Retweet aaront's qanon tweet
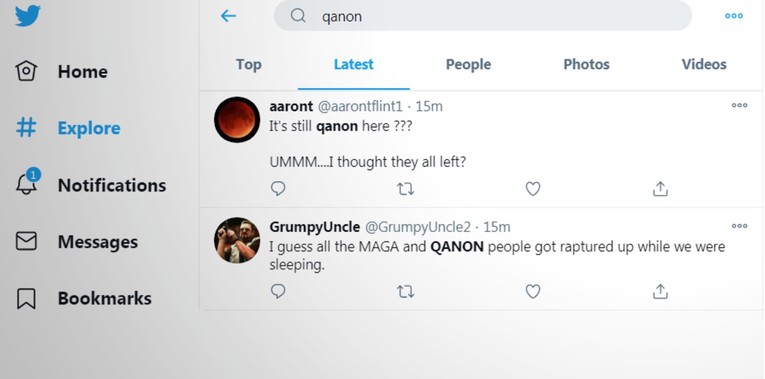Viewport: 765px width, 379px height. [405, 189]
